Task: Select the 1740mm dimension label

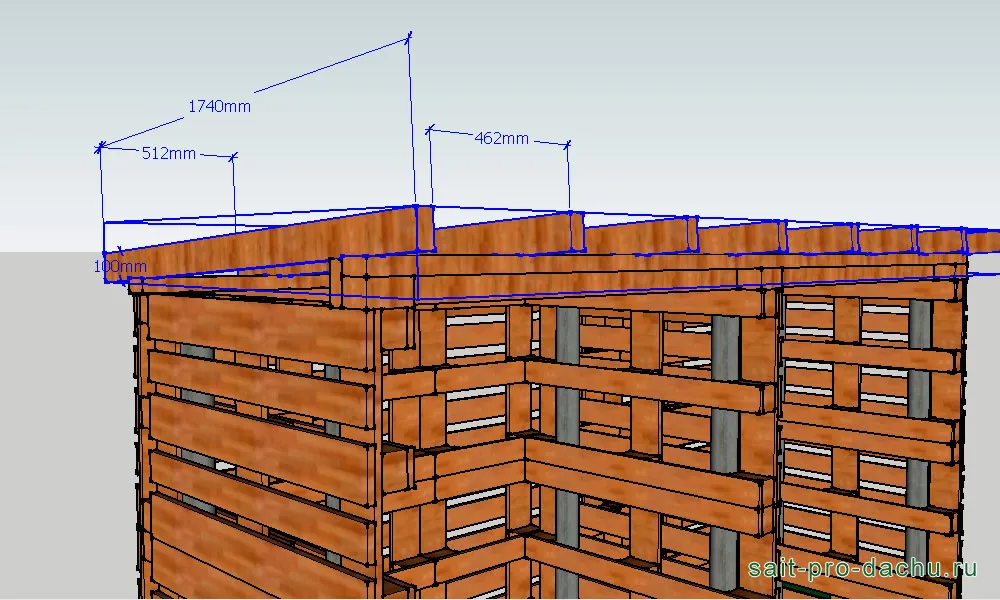Action: pyautogui.click(x=219, y=106)
